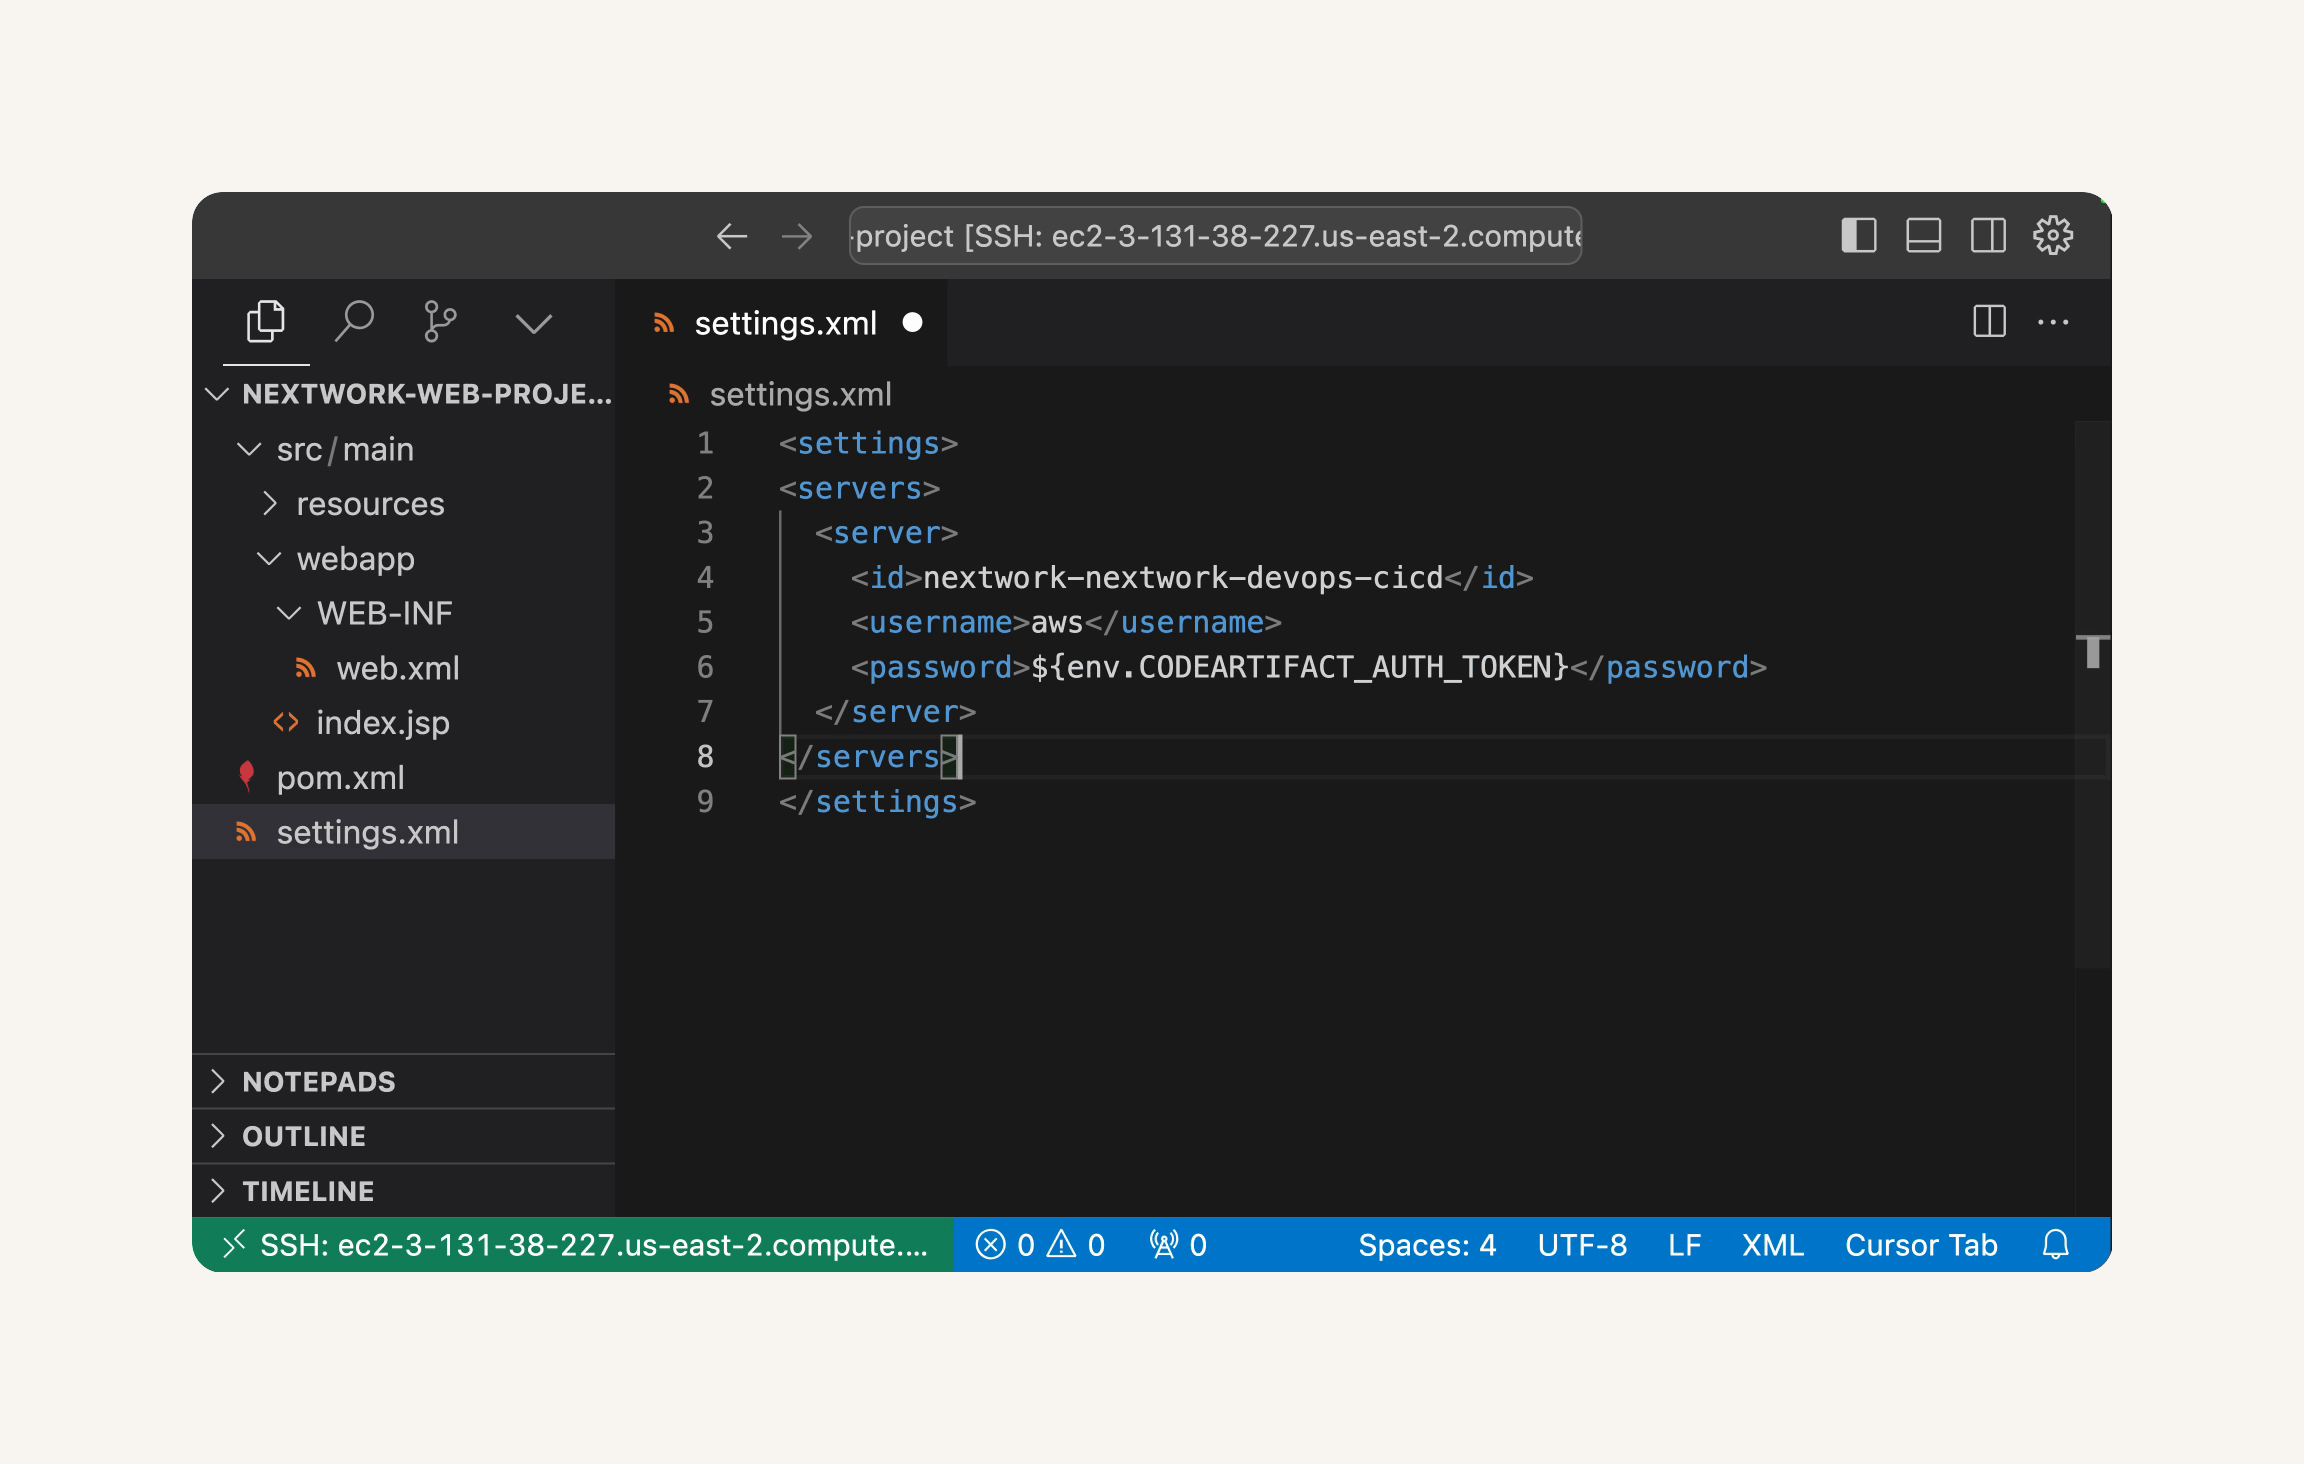
Task: Change indentation via Spaces: 4
Action: coord(1427,1245)
